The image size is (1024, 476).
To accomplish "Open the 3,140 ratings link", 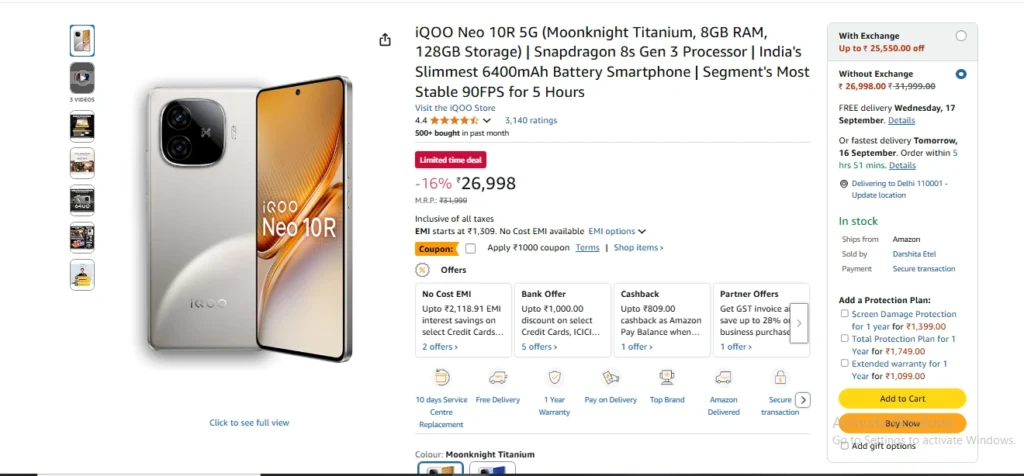I will (x=530, y=120).
